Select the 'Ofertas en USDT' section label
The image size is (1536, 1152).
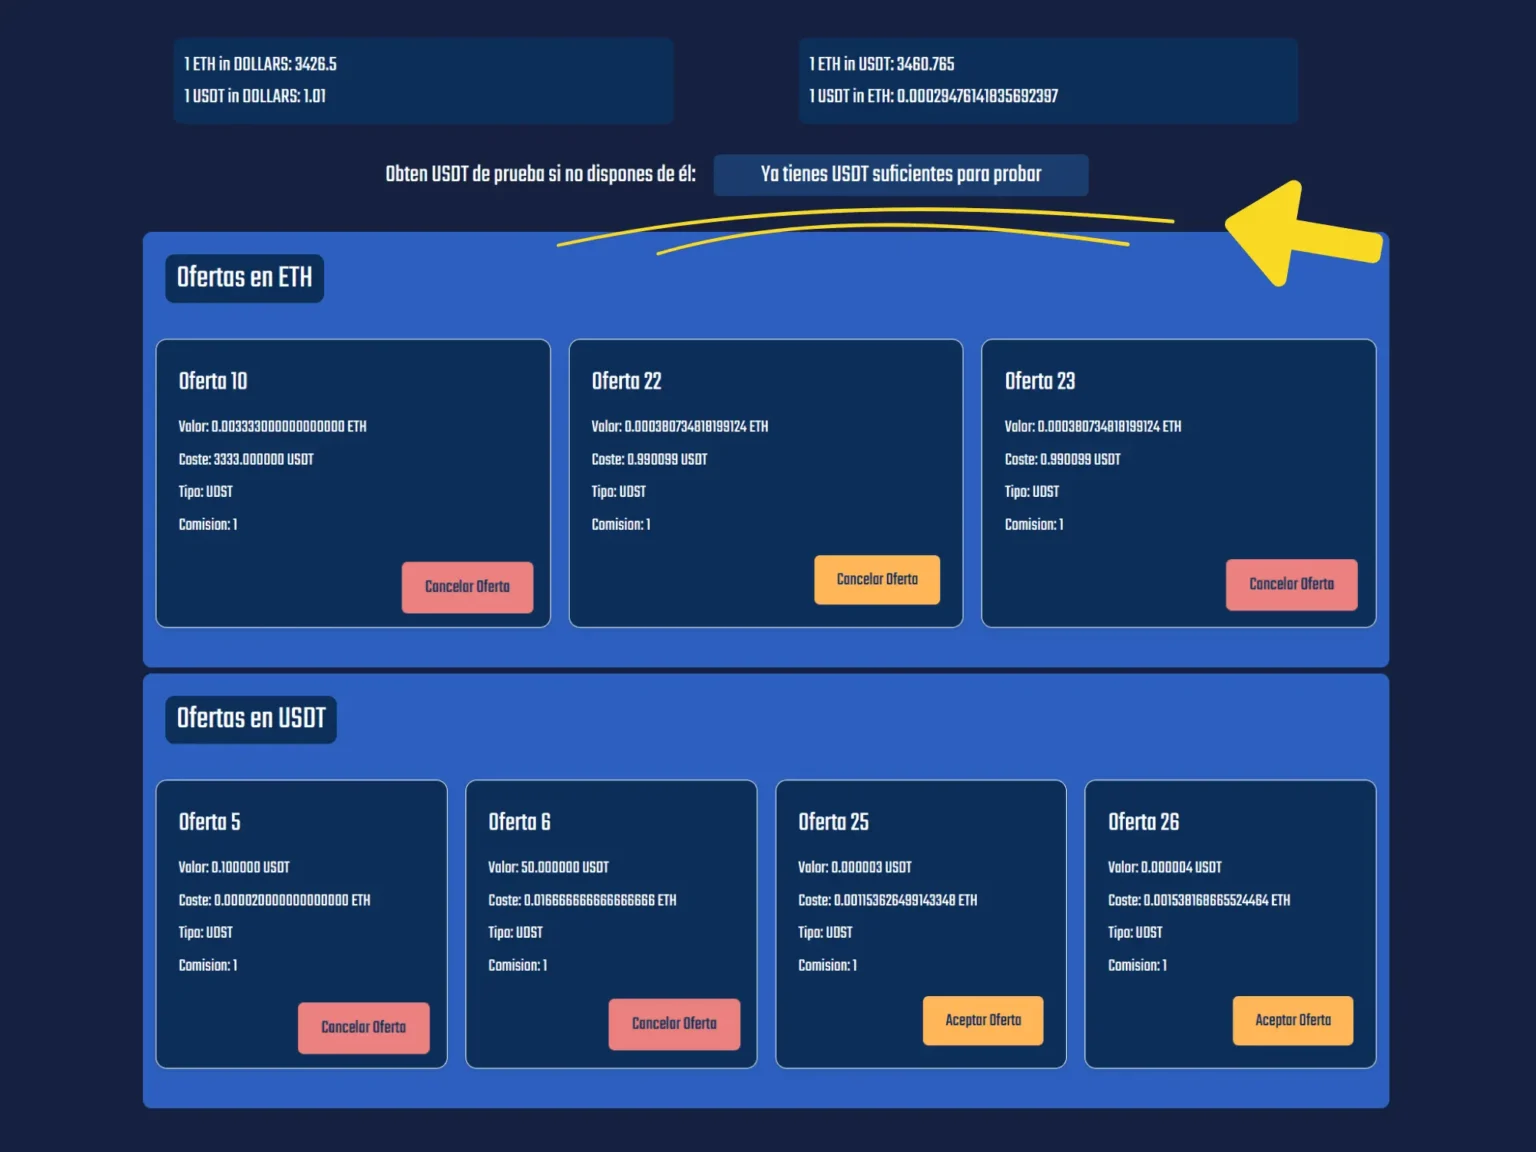coord(250,718)
